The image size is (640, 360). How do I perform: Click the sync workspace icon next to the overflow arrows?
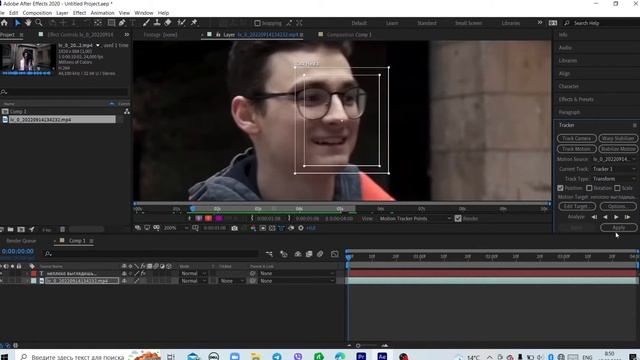[553, 23]
